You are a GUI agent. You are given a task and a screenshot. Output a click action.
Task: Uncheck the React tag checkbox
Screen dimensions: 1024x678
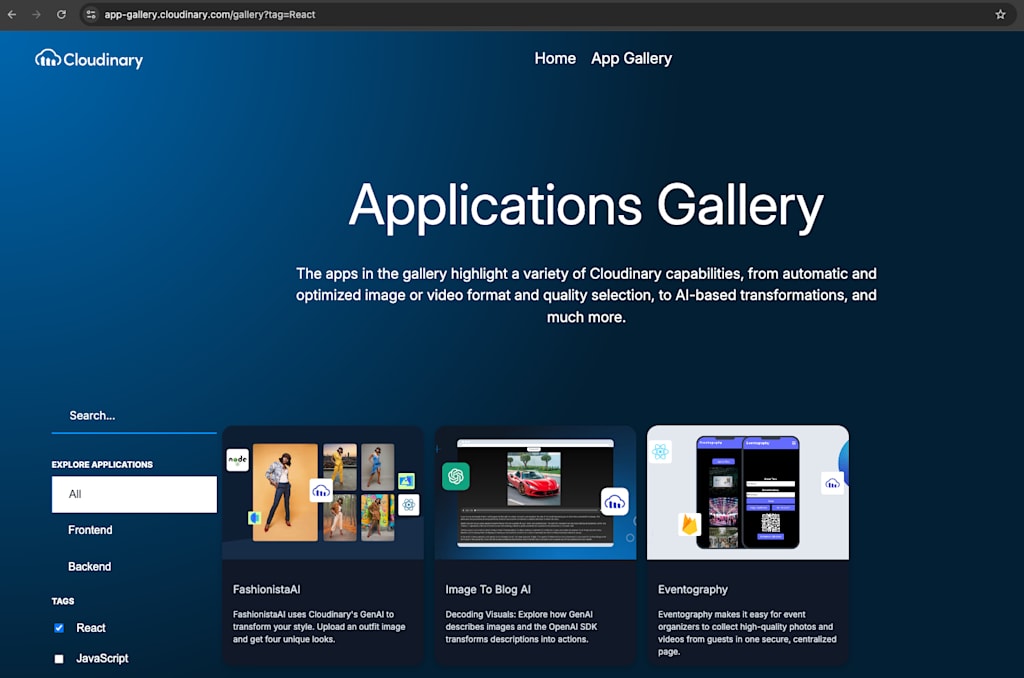tap(59, 628)
